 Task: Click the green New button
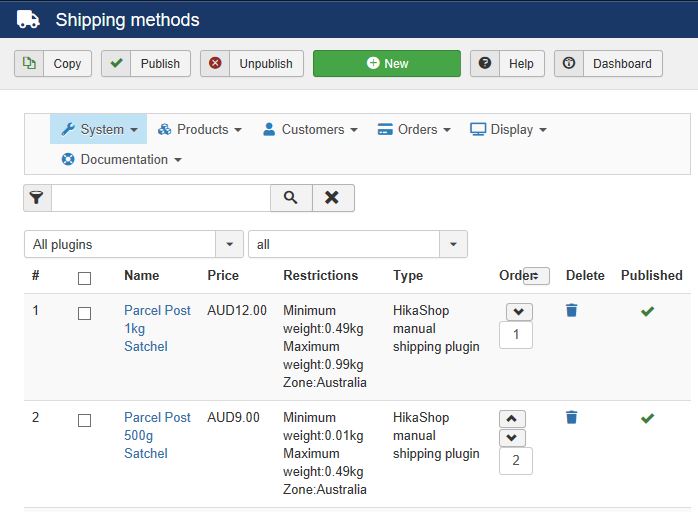[386, 63]
